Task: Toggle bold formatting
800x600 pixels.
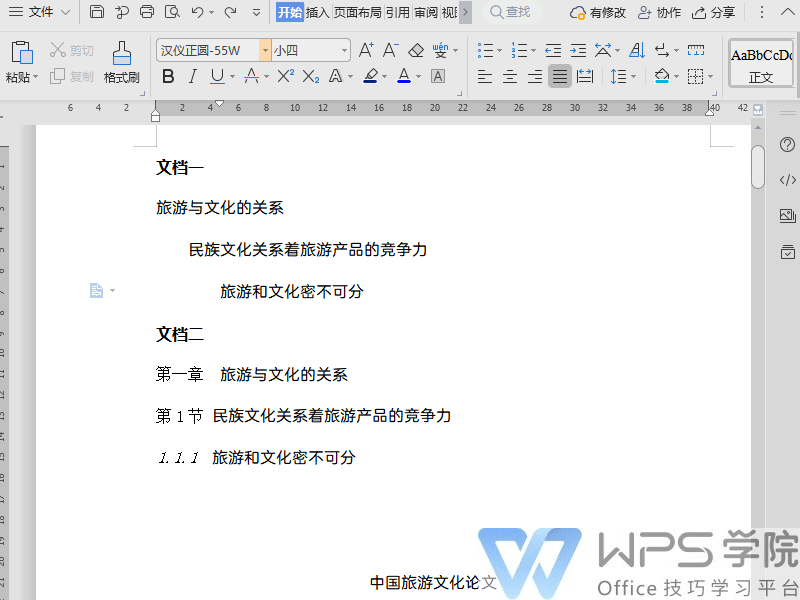Action: point(168,76)
